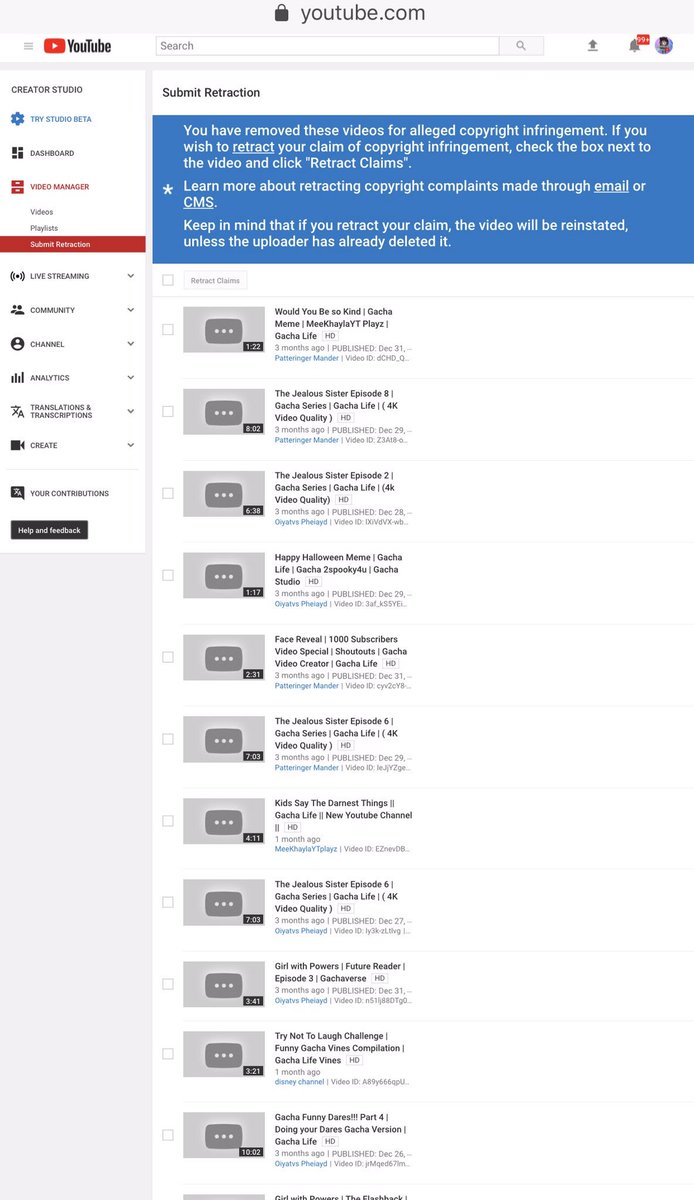Click the search magnifier button
Viewport: 694px width, 1200px height.
(x=521, y=46)
